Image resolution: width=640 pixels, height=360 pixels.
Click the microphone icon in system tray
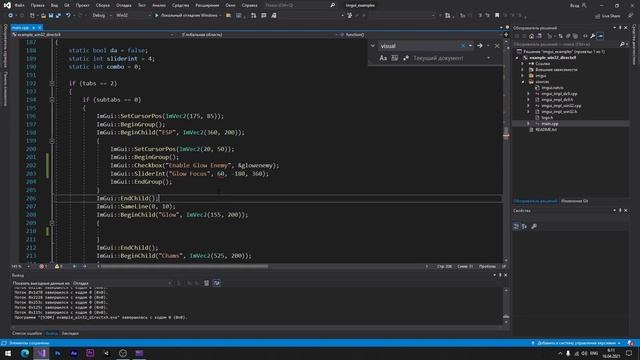[568, 353]
